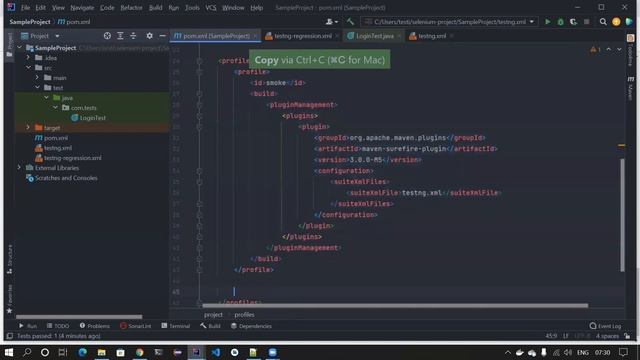Click the editor horizontal scrollbar
This screenshot has width=640, height=360.
(395, 305)
